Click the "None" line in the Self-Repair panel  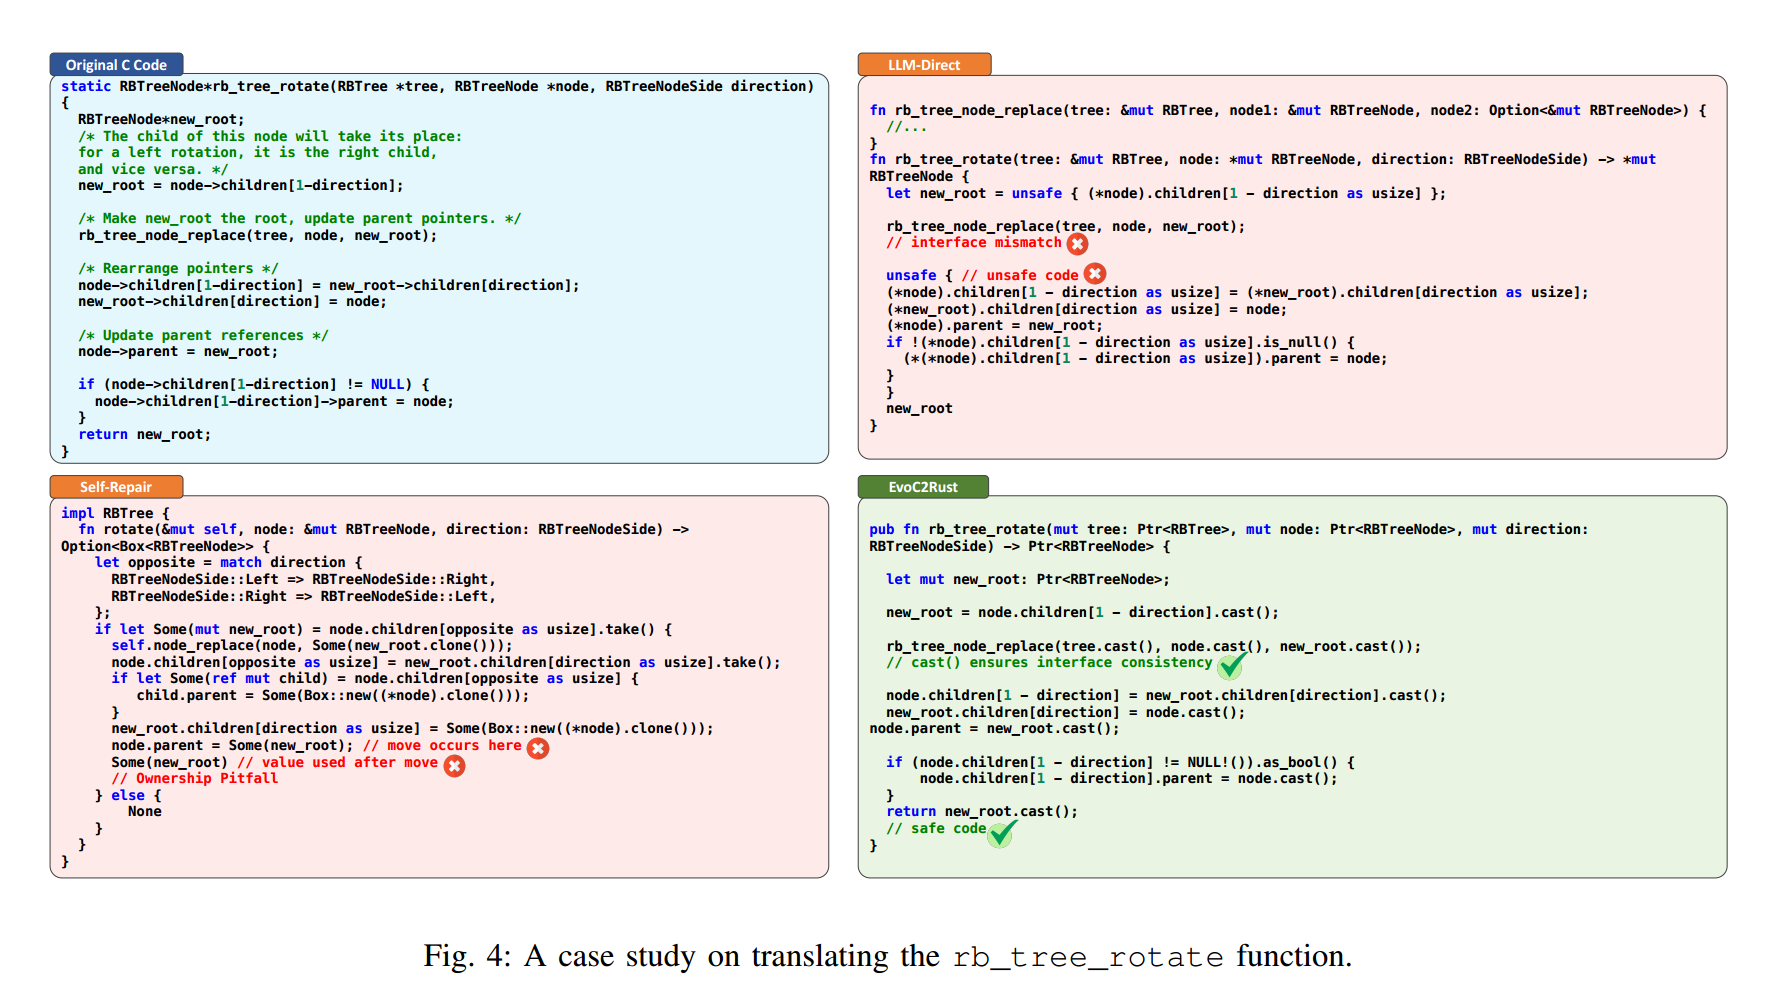[144, 811]
